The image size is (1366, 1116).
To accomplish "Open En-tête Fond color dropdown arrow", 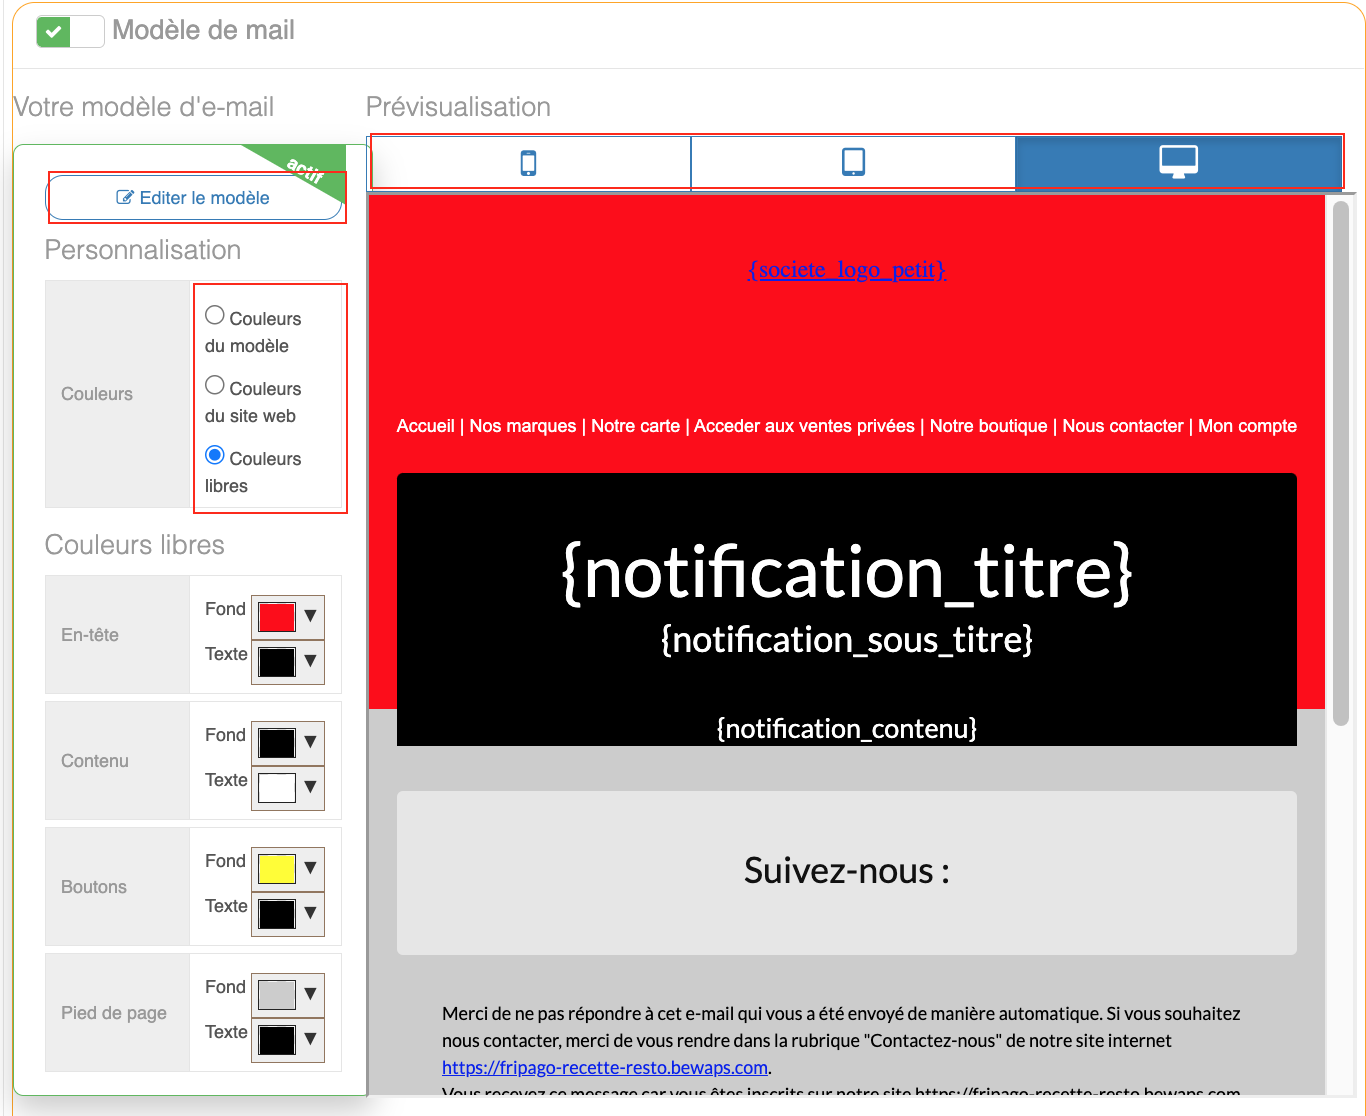I will pos(311,616).
